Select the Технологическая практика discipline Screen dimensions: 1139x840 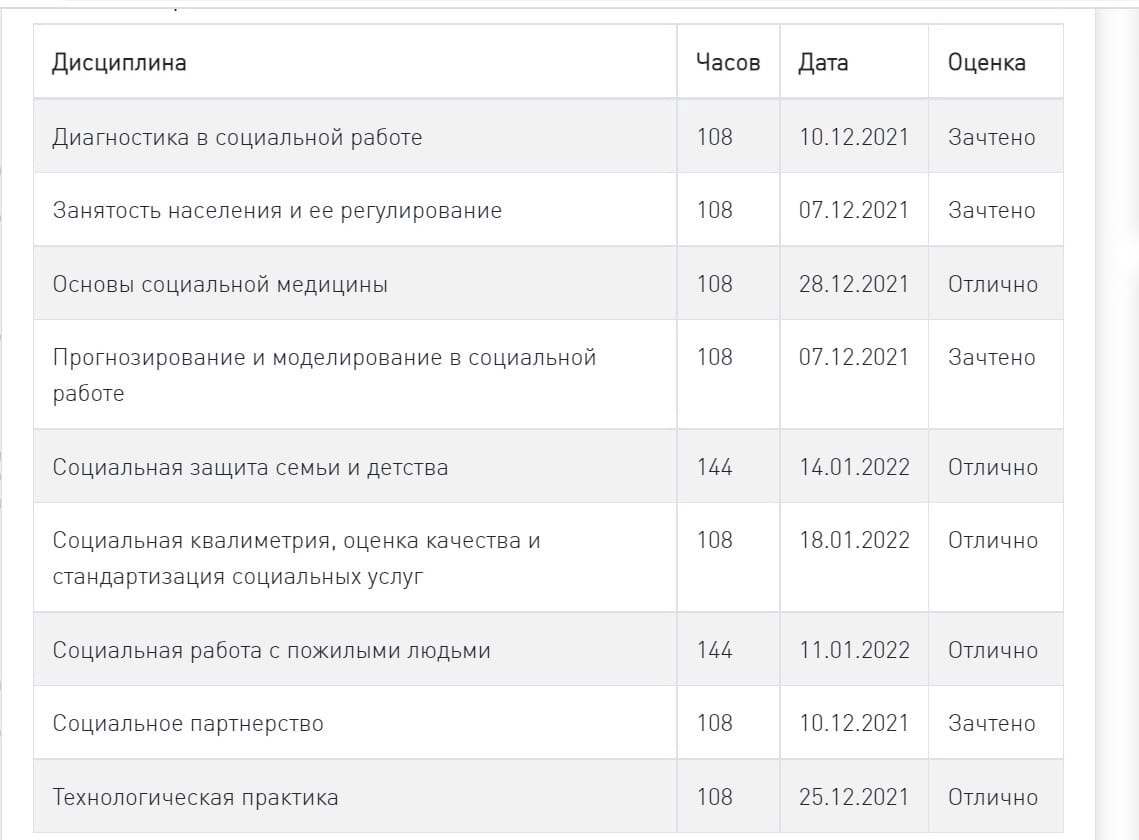pyautogui.click(x=195, y=797)
